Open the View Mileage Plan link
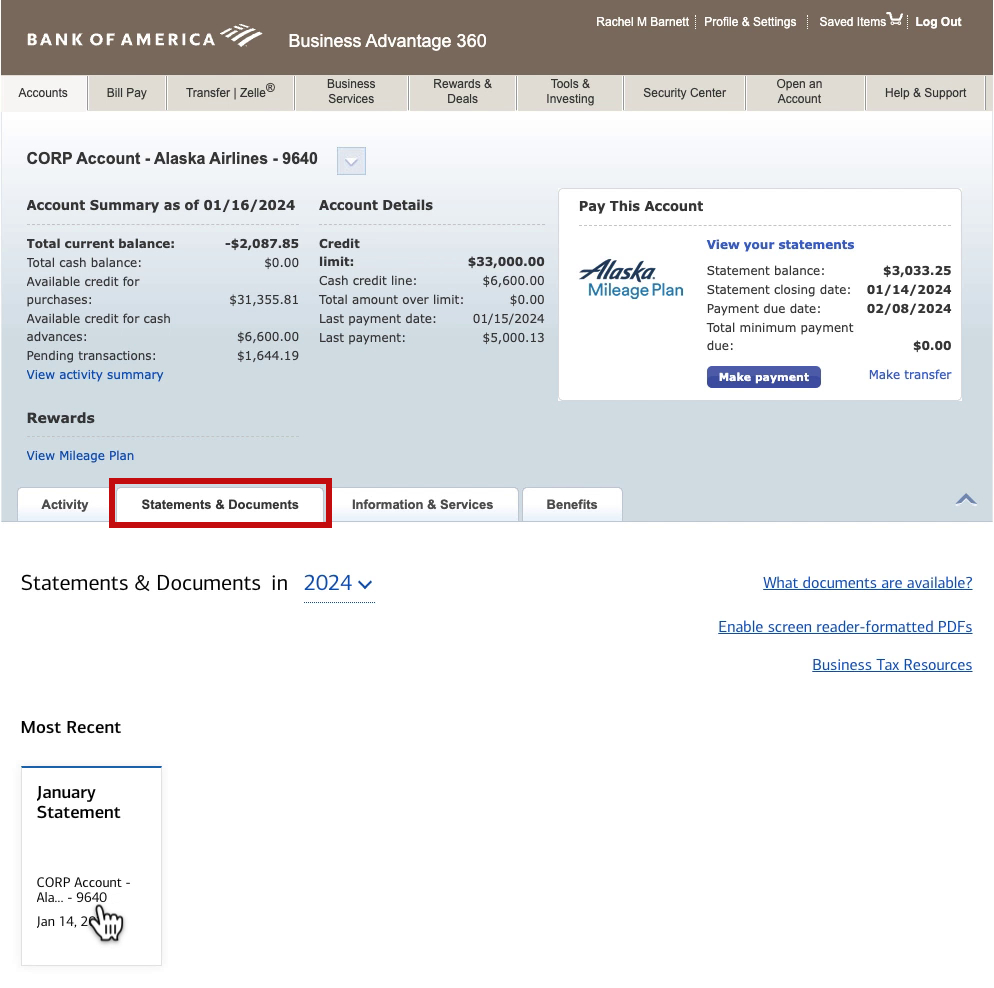The height and width of the screenshot is (988, 994). point(81,456)
